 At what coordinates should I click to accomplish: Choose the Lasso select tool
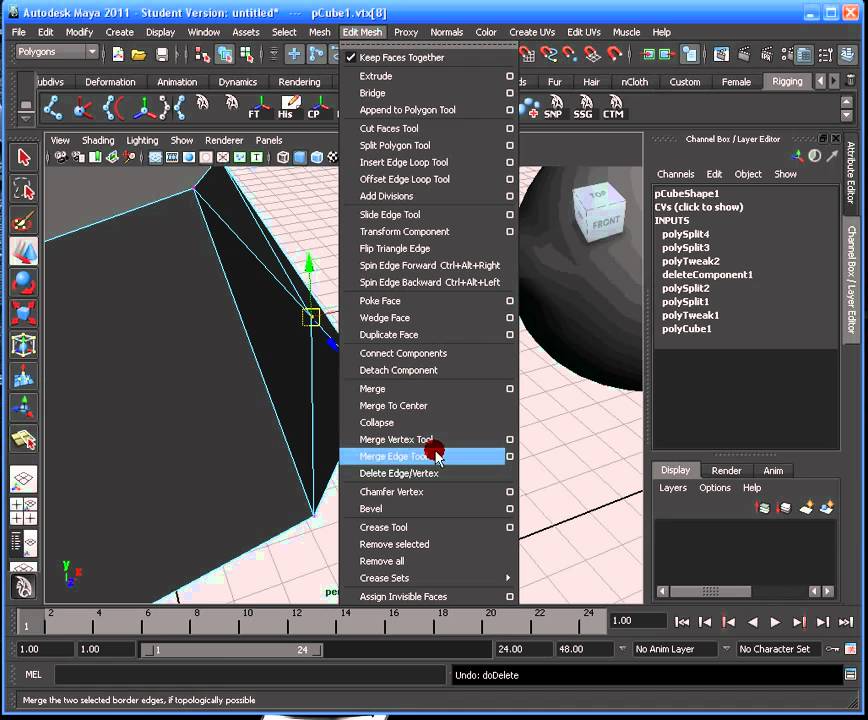tap(23, 189)
